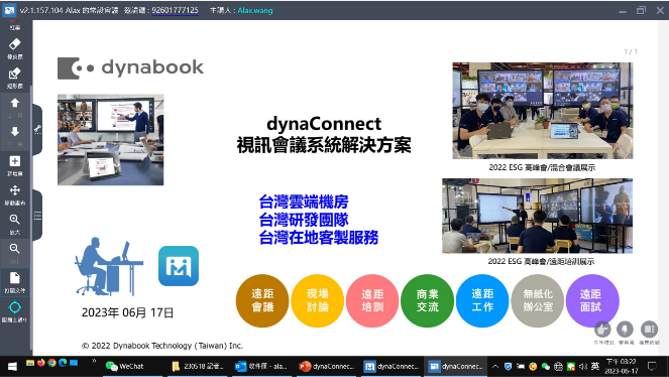
Task: Select the eraser tool in the sidebar
Action: click(15, 48)
